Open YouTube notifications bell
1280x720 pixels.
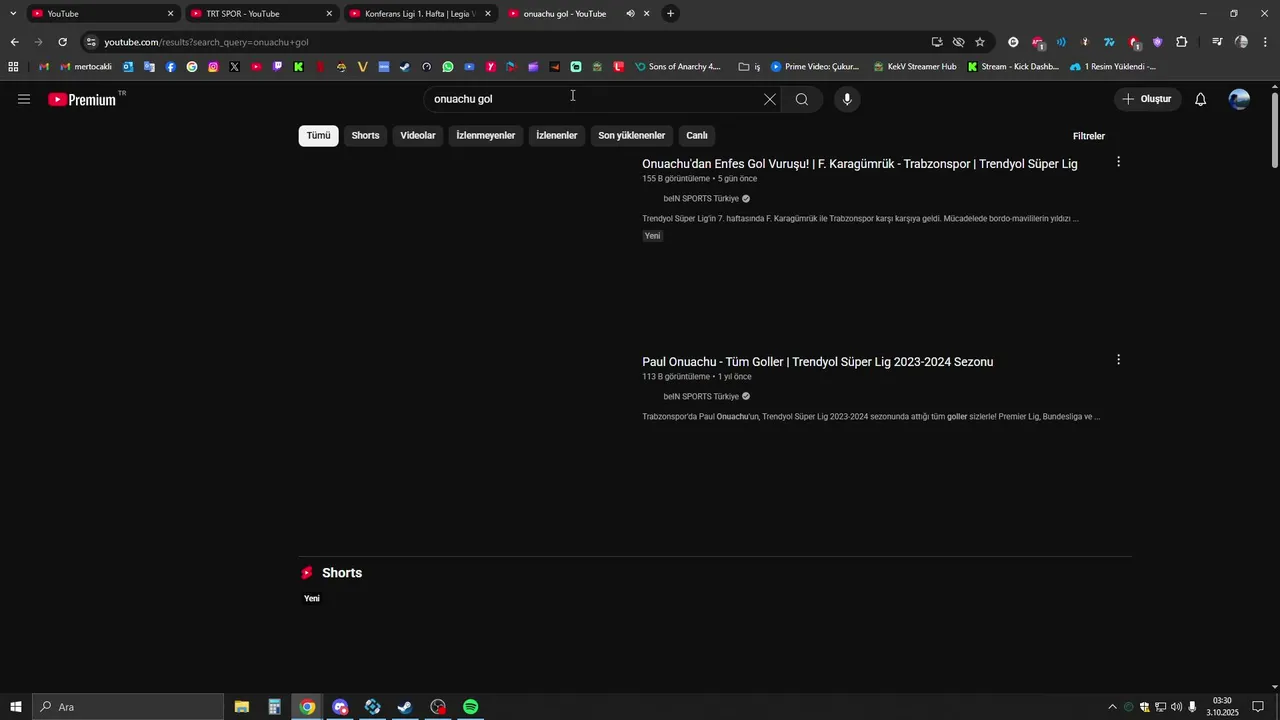coord(1201,99)
